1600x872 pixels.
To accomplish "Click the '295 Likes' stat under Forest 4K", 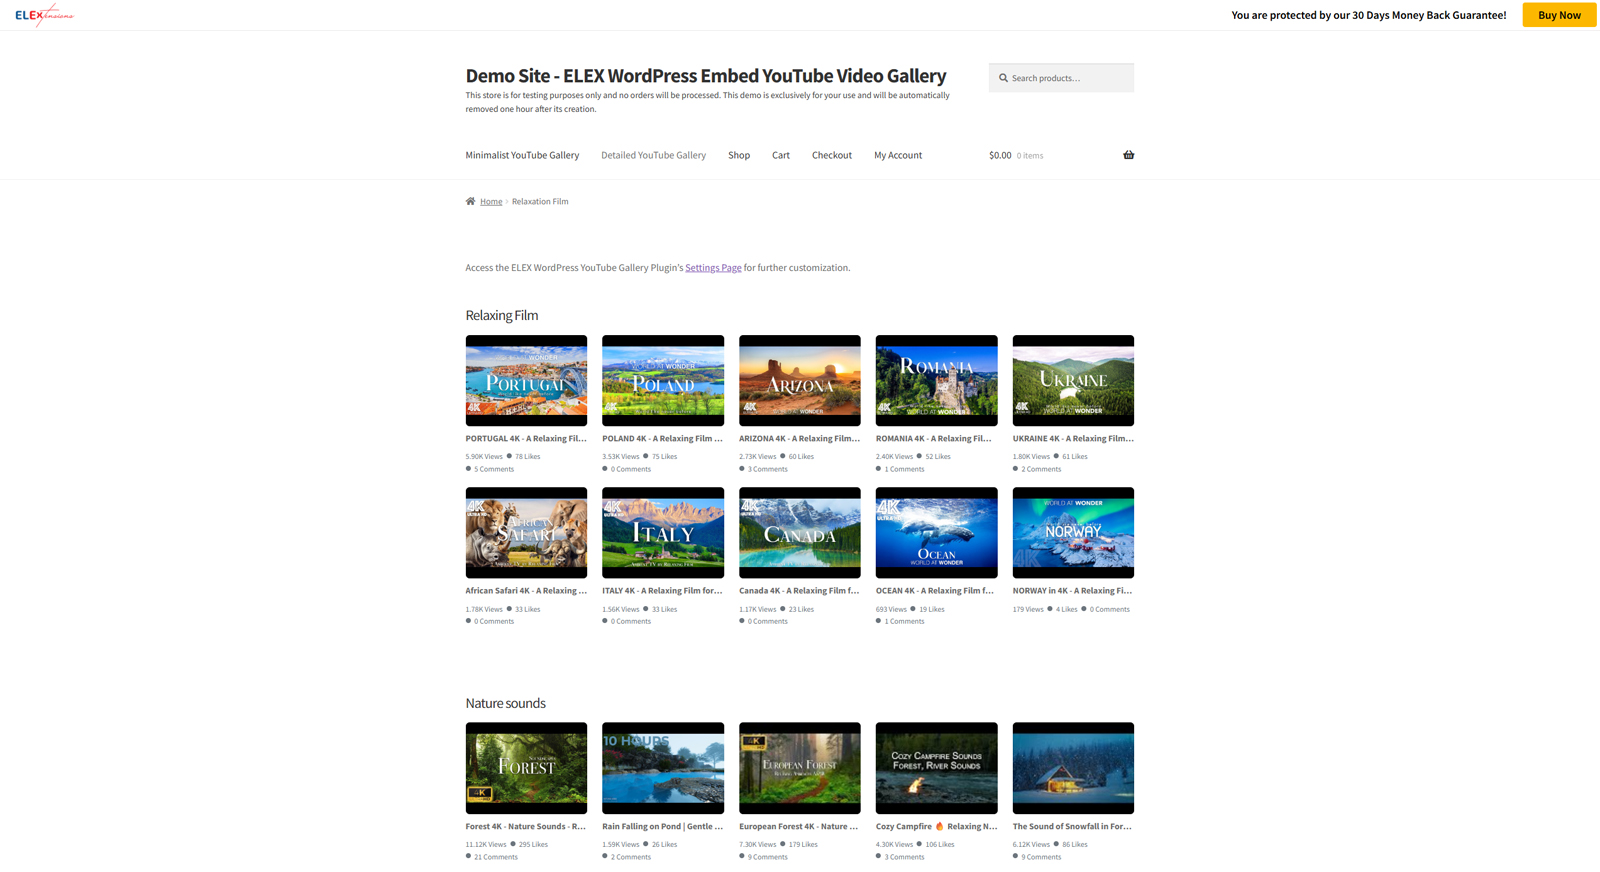I will point(533,845).
